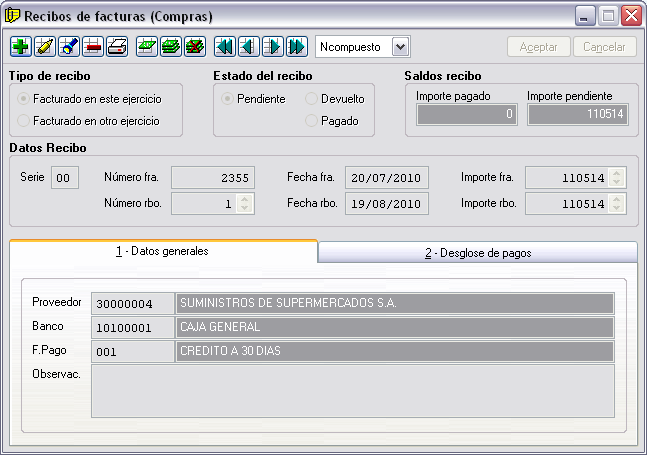647x455 pixels.
Task: Click the Fecha rbo. field 19/08/2010
Action: [387, 203]
